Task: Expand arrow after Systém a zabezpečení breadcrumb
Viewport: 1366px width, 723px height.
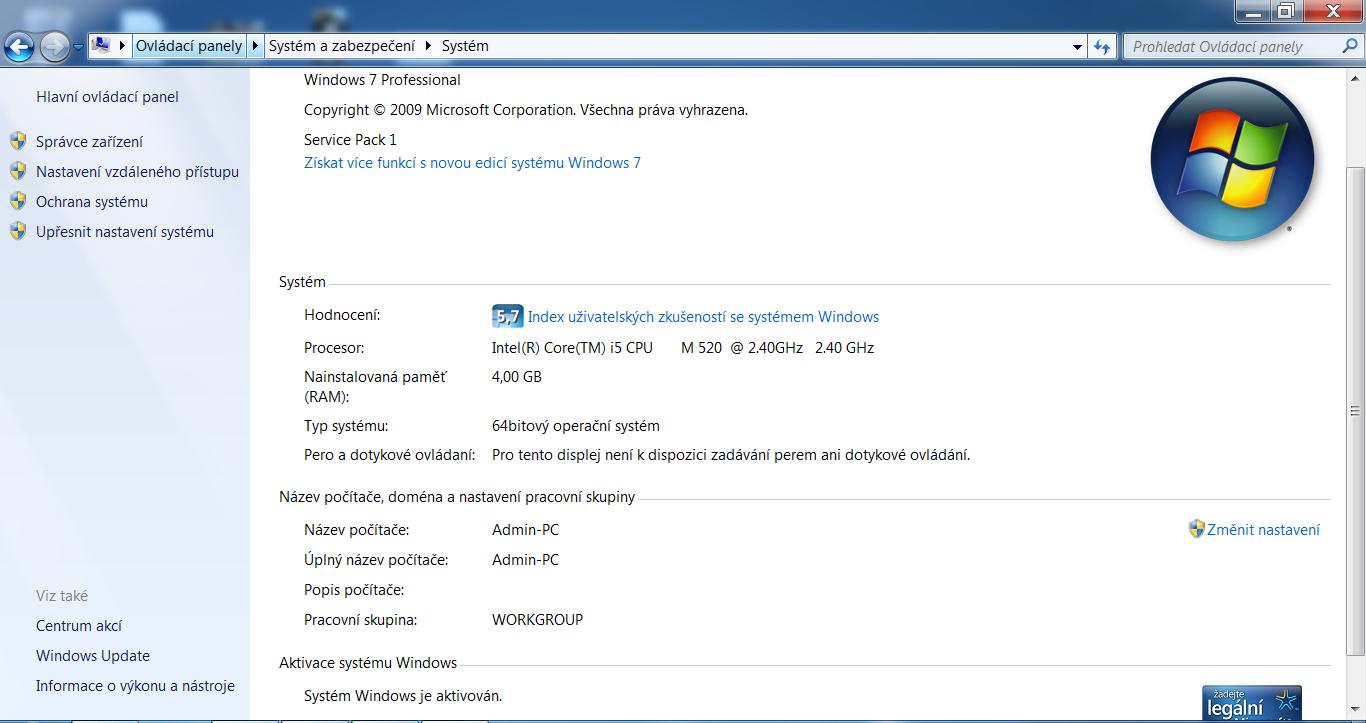Action: click(x=428, y=46)
